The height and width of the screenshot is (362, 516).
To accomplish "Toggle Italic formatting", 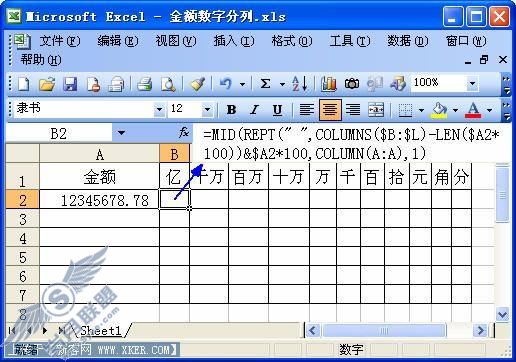I will 255,109.
